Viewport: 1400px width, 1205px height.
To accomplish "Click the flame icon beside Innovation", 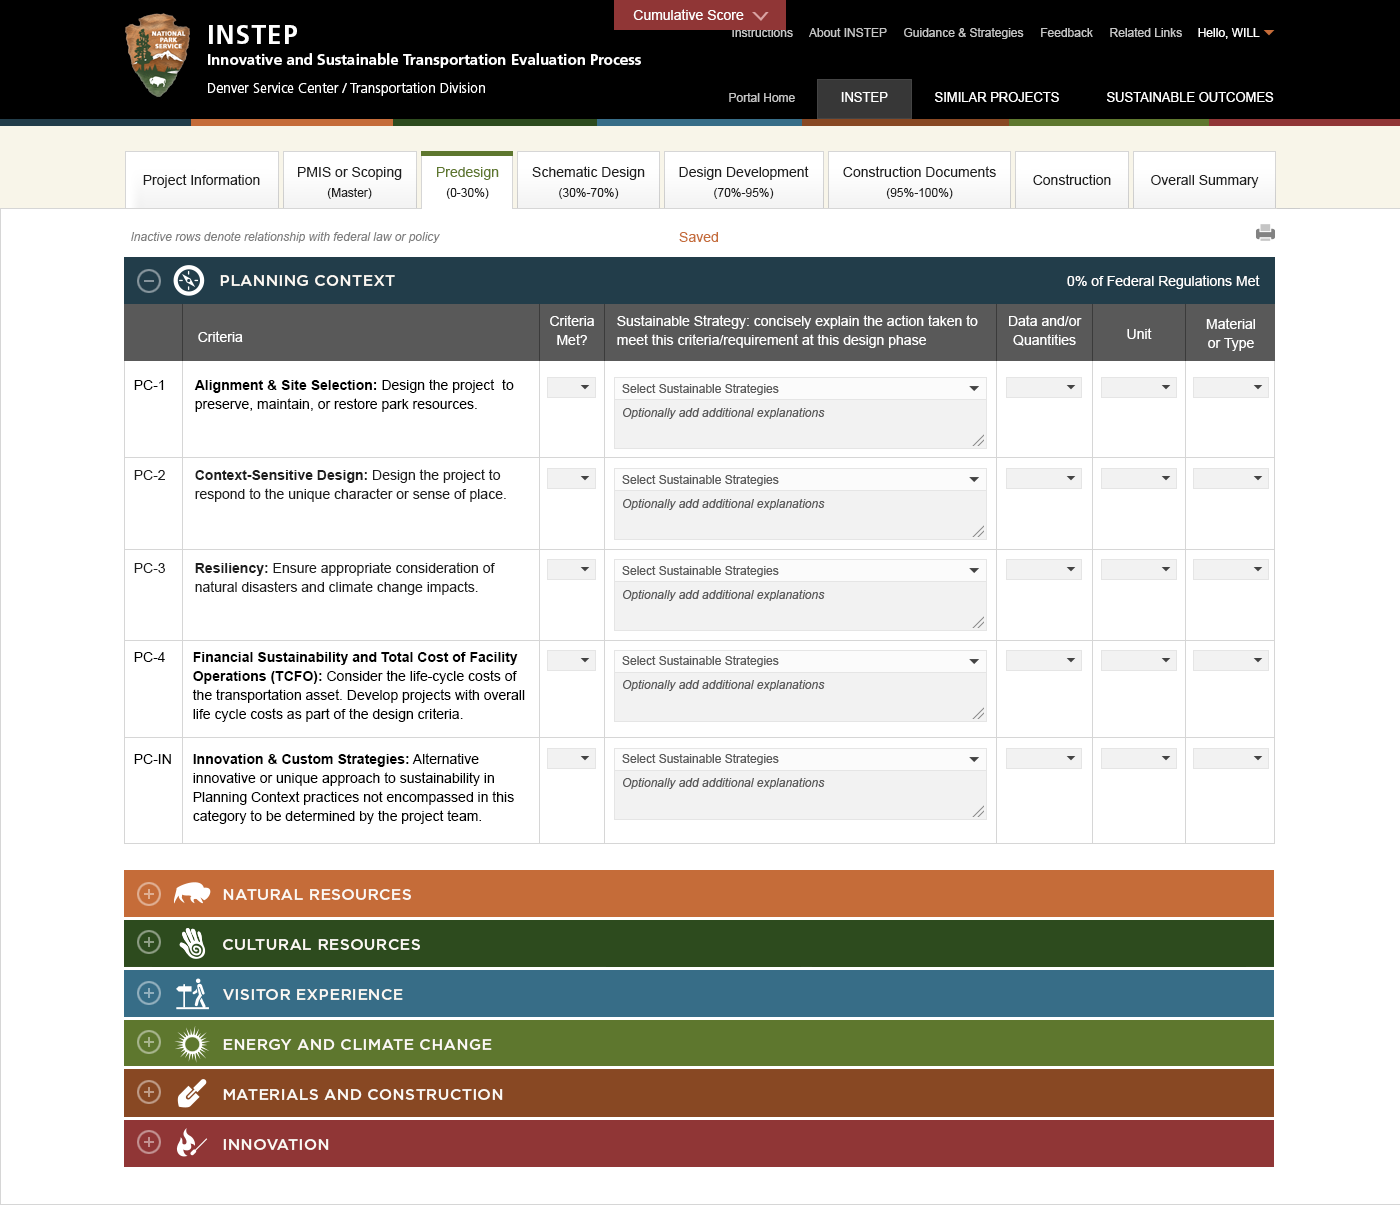I will [x=191, y=1143].
